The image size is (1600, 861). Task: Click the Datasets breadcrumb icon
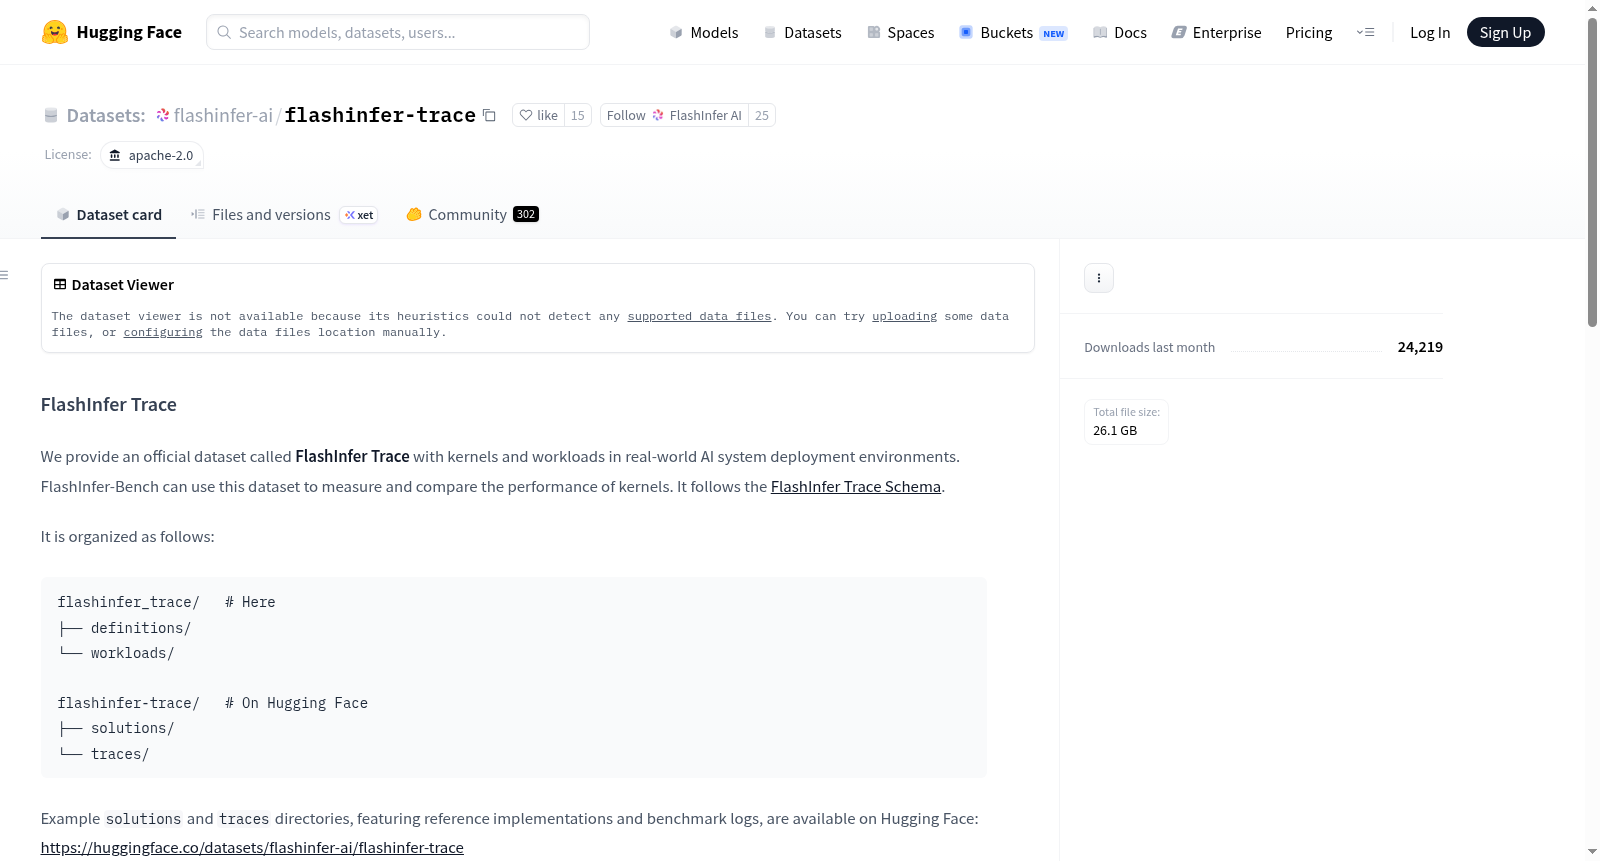point(51,115)
